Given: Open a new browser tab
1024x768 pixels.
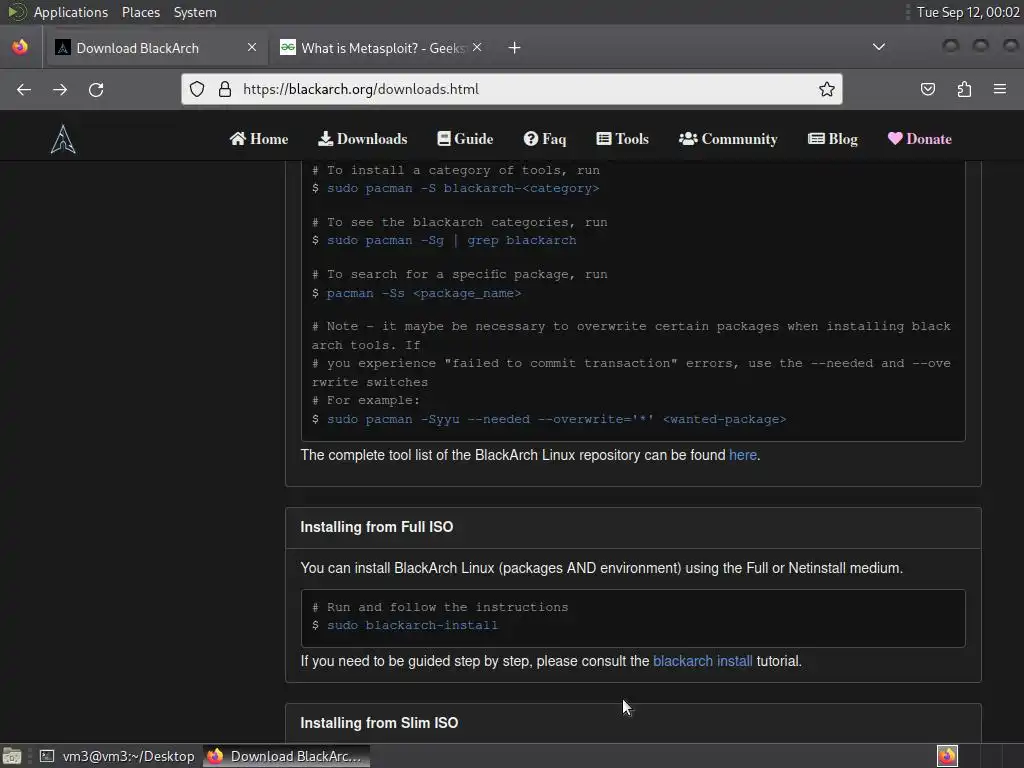Looking at the screenshot, I should (515, 48).
